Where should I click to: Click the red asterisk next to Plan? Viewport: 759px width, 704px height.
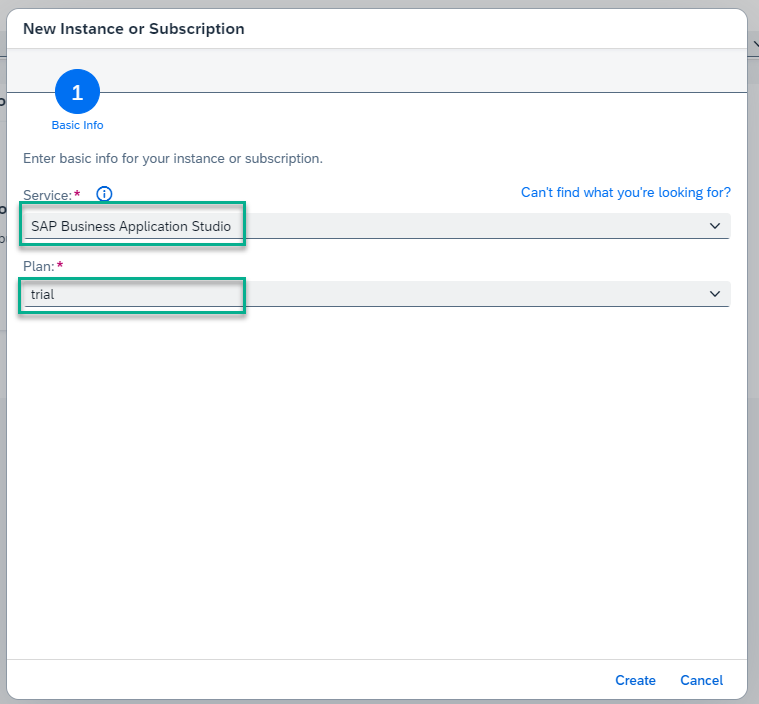(60, 264)
